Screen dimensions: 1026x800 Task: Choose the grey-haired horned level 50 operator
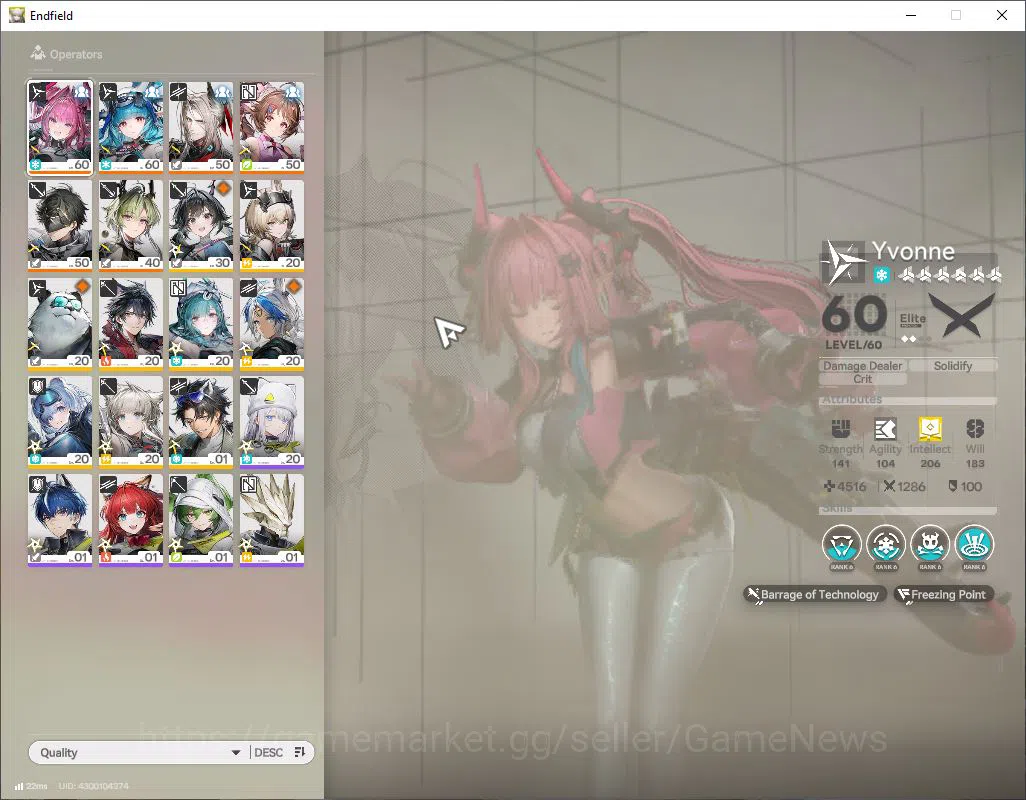[x=201, y=128]
